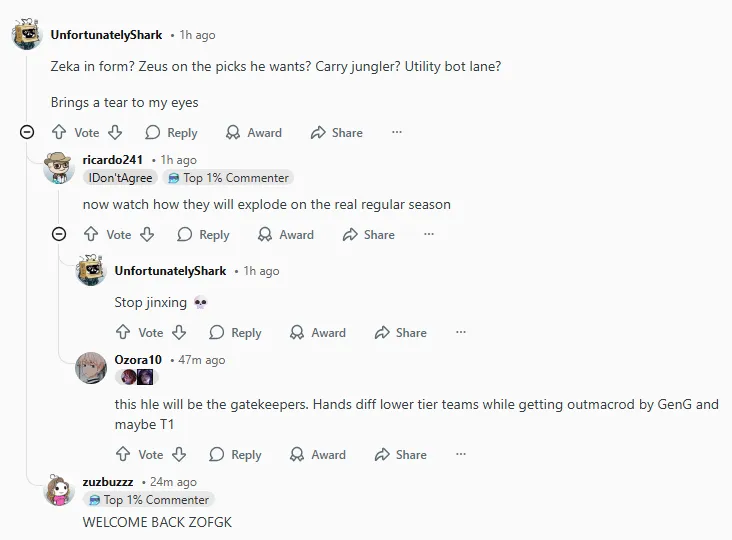Open more options on Ozora10's comment
The width and height of the screenshot is (732, 540).
[461, 454]
